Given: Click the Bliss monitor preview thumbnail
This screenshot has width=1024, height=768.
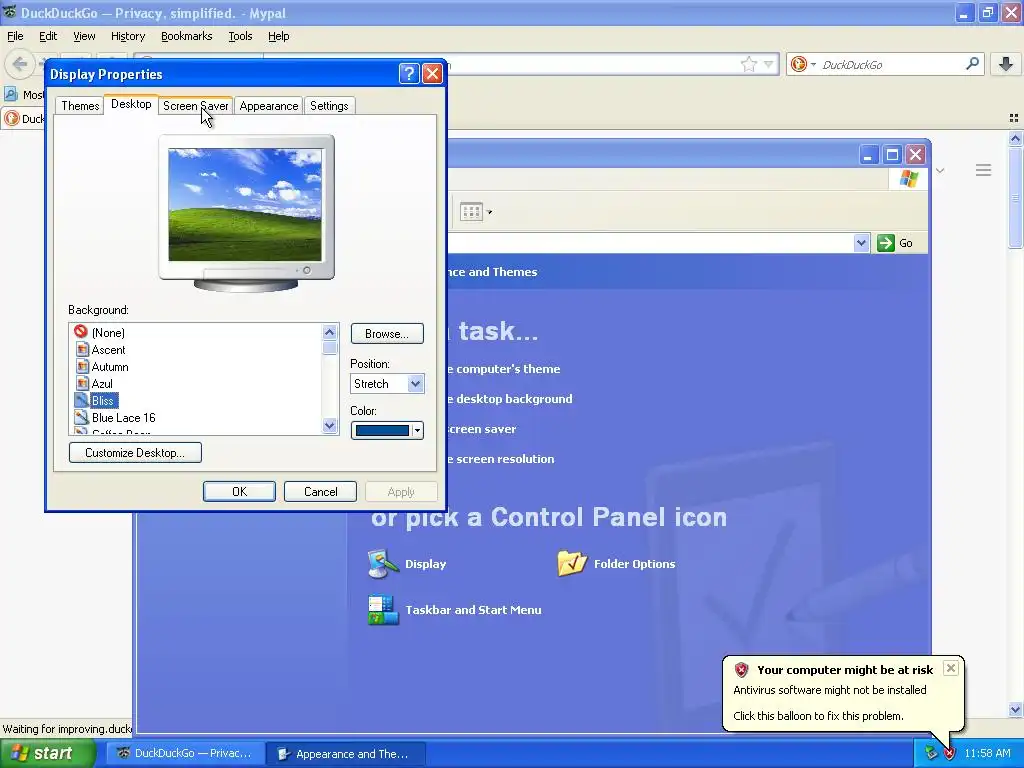Looking at the screenshot, I should 245,204.
